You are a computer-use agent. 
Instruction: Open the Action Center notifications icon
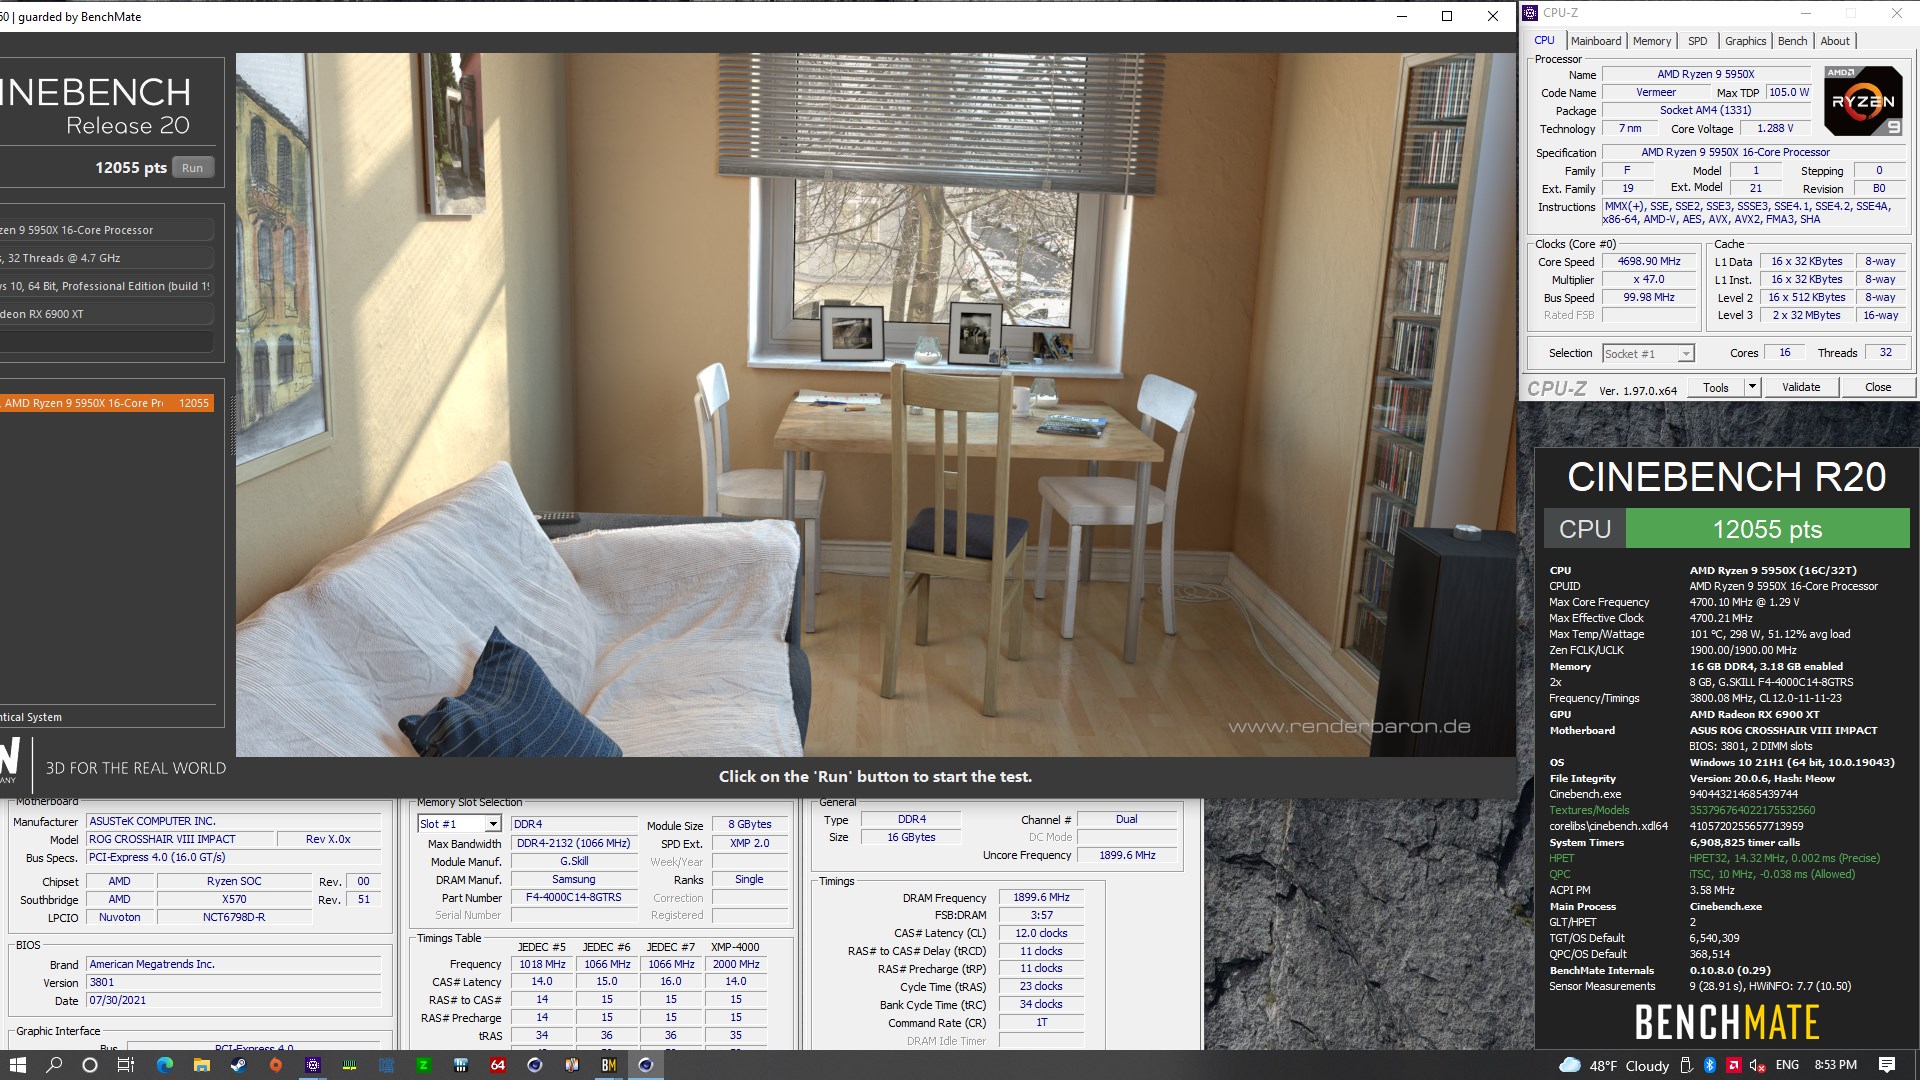(1887, 1065)
